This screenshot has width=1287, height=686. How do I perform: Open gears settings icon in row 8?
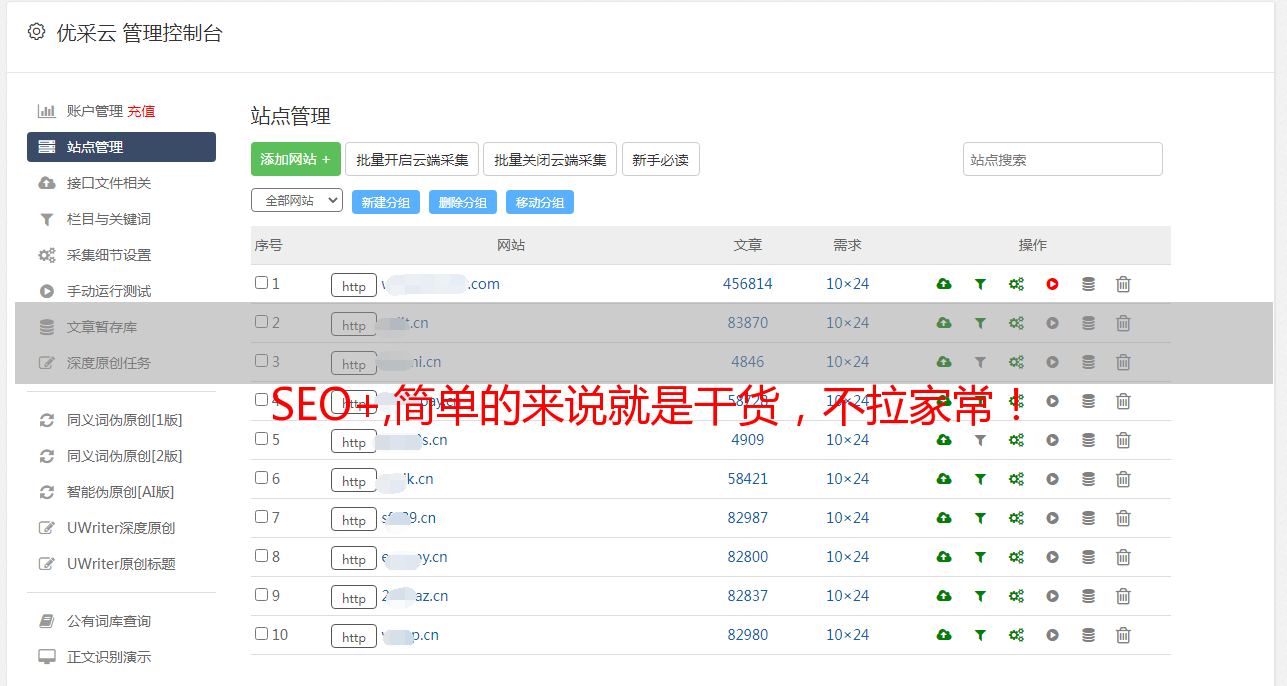tap(1016, 557)
